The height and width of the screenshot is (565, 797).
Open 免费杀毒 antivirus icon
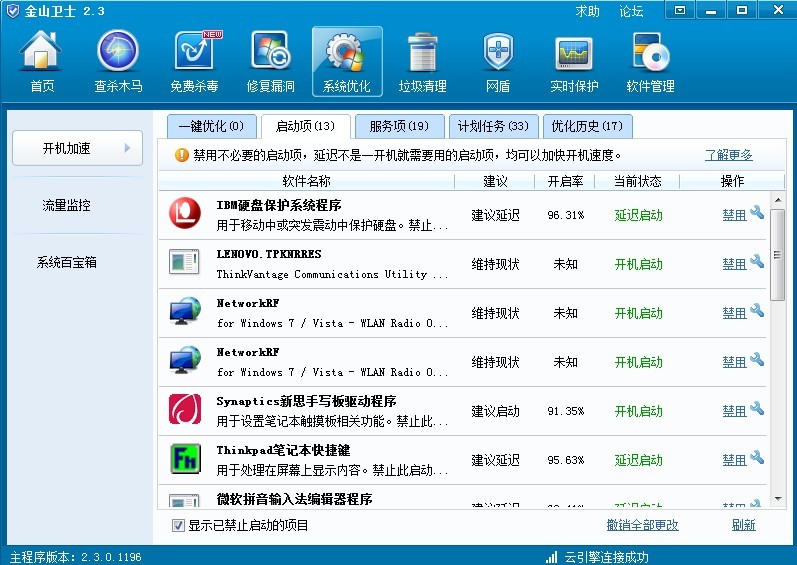[194, 61]
